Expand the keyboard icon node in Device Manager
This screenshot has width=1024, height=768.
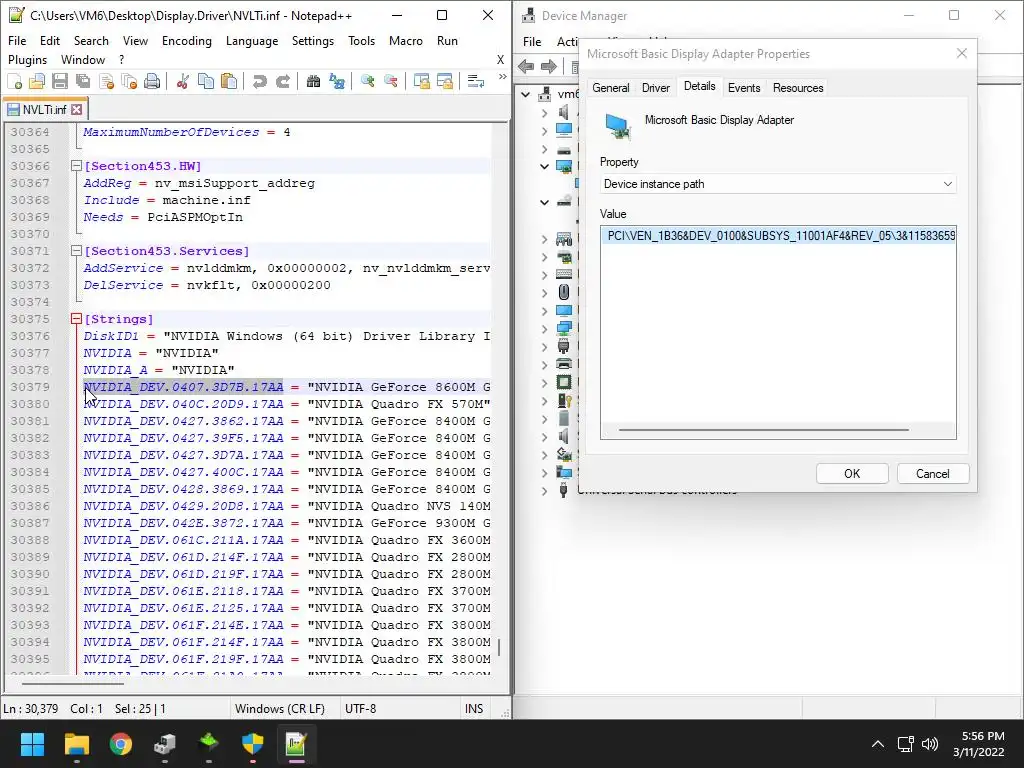545,275
